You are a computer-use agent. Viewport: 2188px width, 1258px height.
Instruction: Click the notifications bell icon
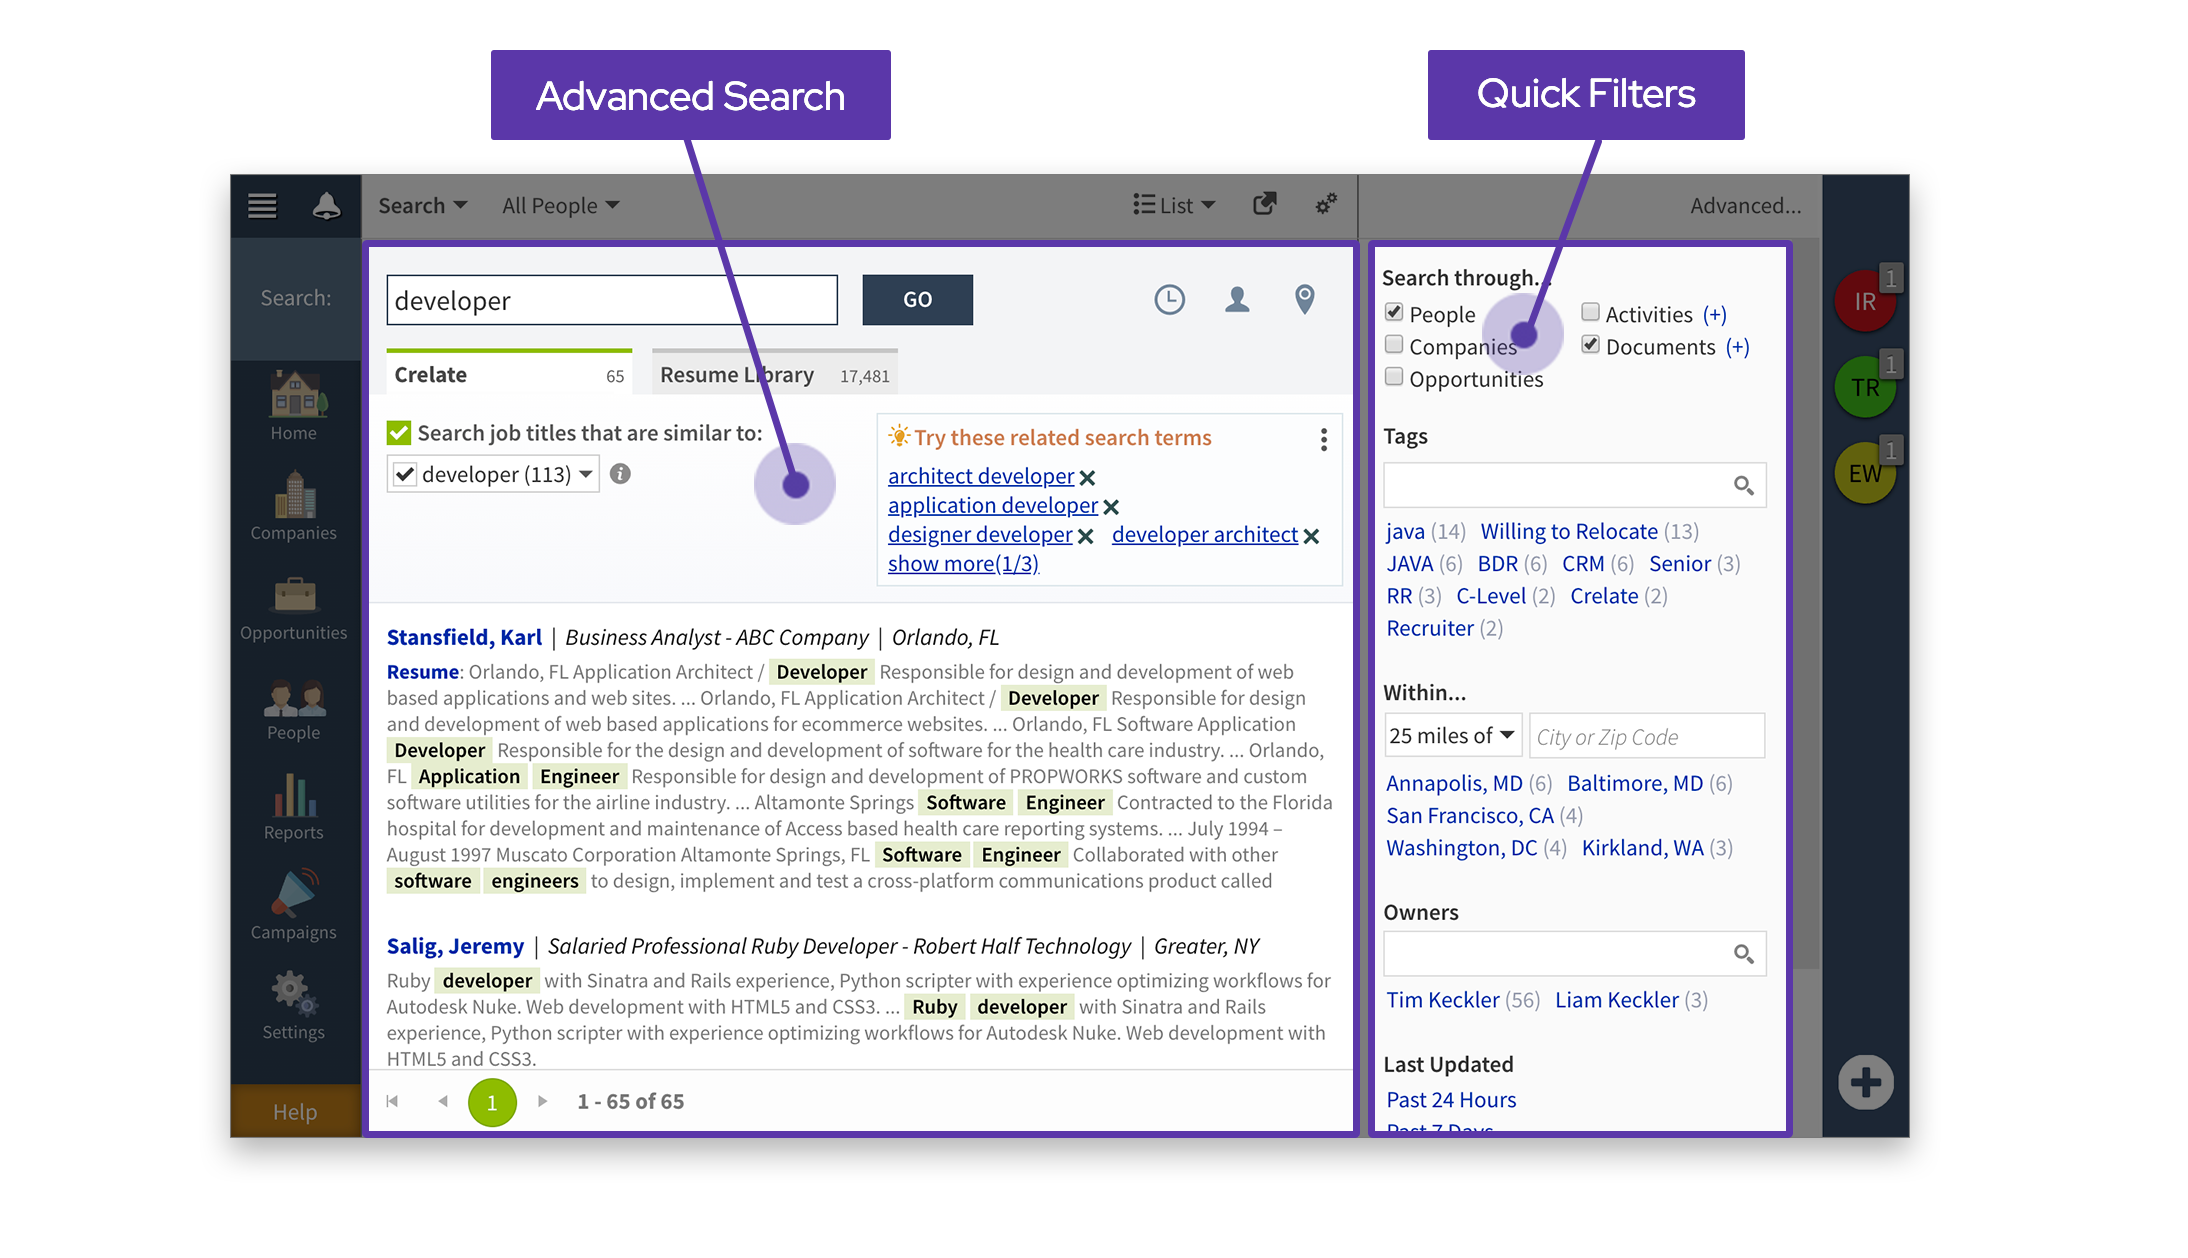[x=326, y=206]
